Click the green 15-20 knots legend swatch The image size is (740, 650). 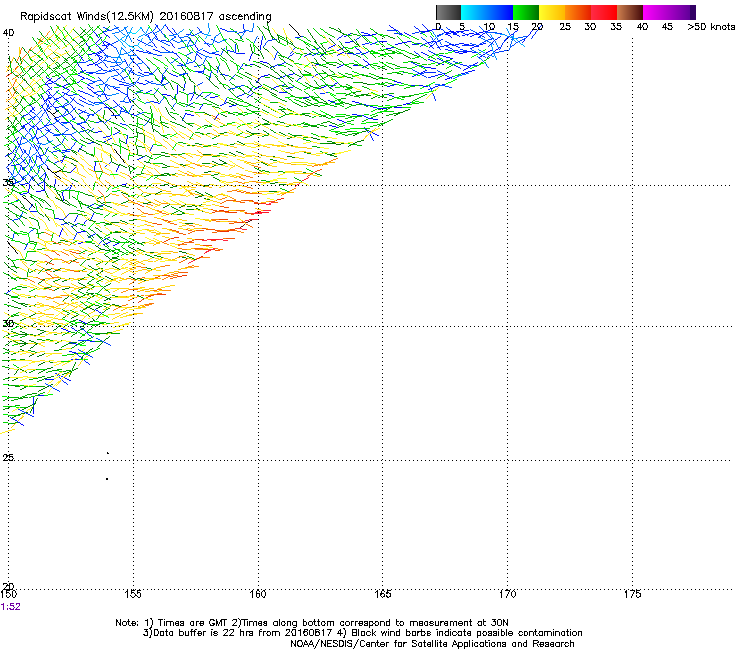pyautogui.click(x=526, y=12)
